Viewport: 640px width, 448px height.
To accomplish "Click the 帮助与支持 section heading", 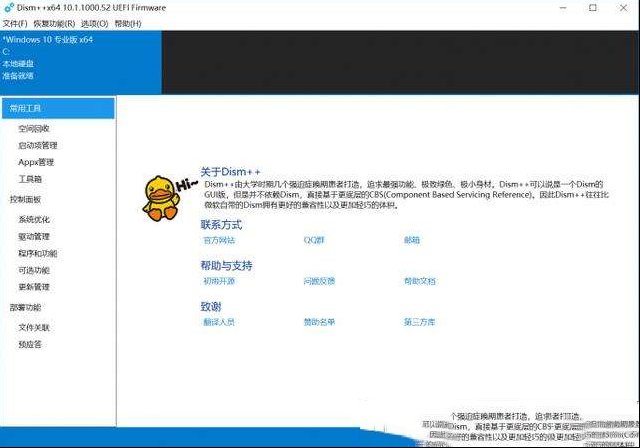I will [x=227, y=266].
